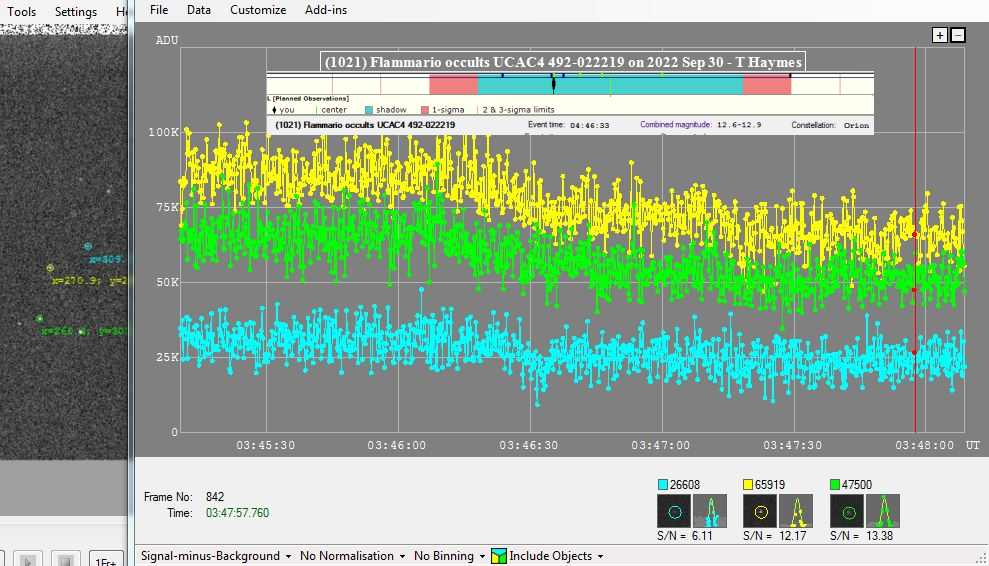
Task: Open the Customize menu
Action: 258,10
